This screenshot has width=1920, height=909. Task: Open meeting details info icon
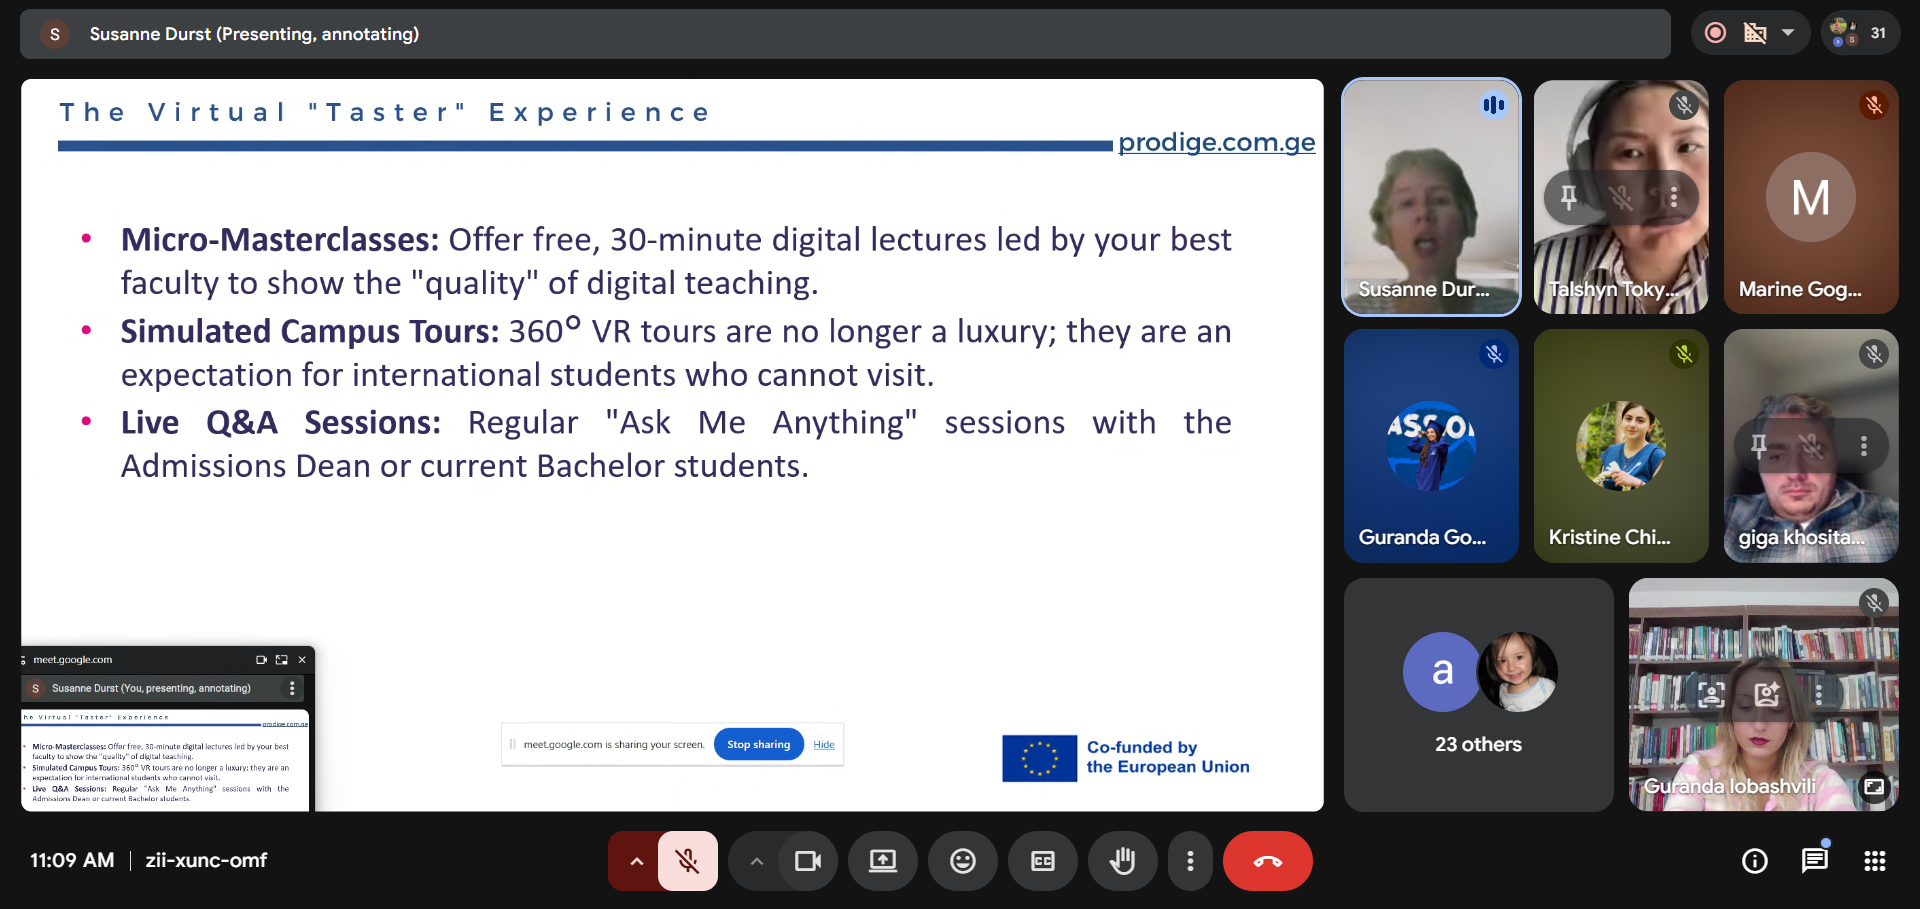(x=1754, y=861)
